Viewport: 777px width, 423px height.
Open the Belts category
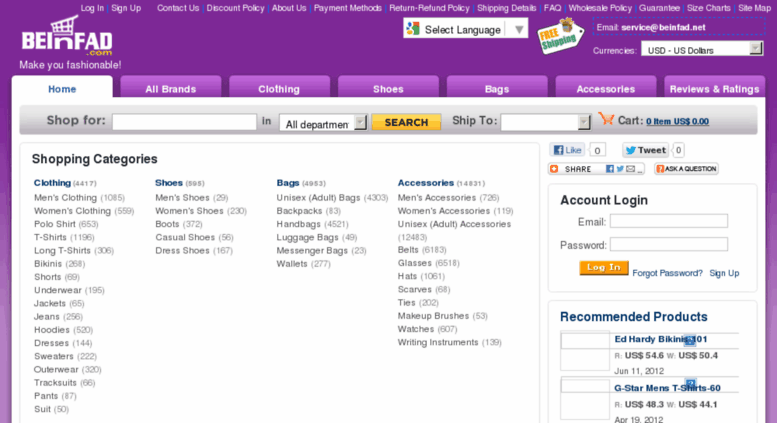pyautogui.click(x=408, y=250)
